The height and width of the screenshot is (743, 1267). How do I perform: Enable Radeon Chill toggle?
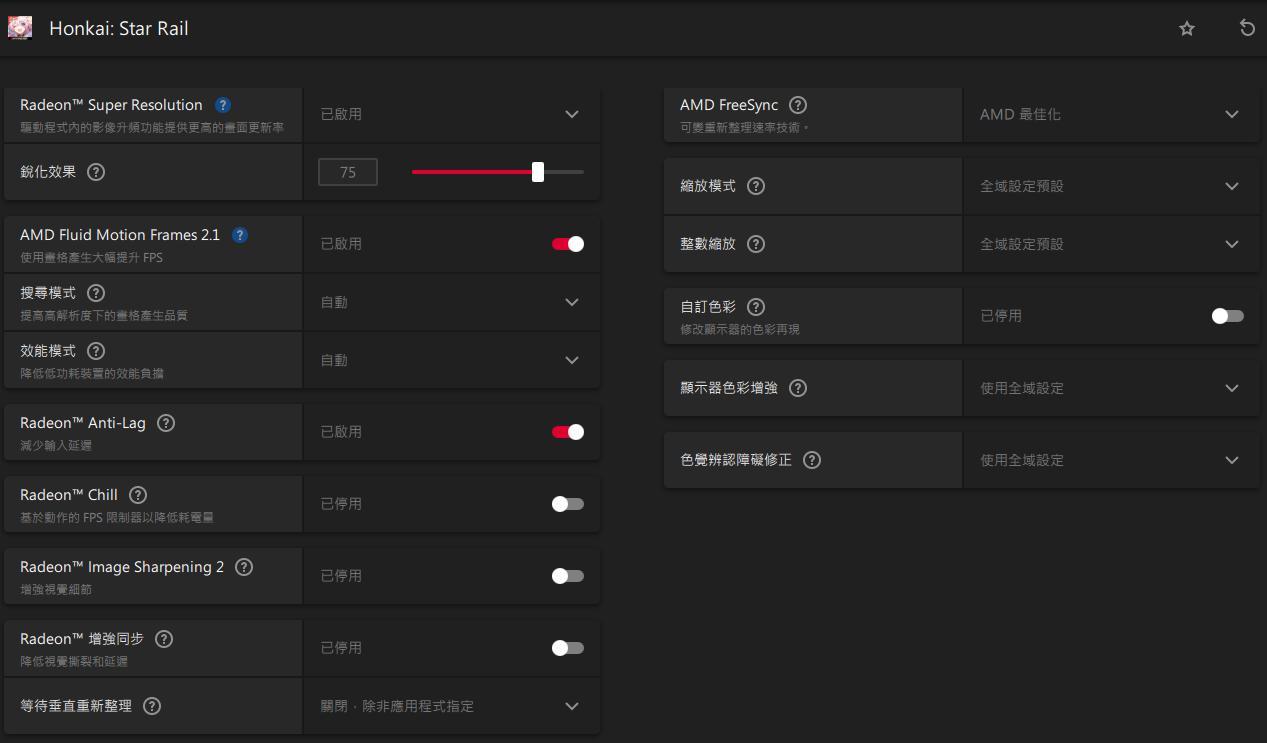coord(568,504)
